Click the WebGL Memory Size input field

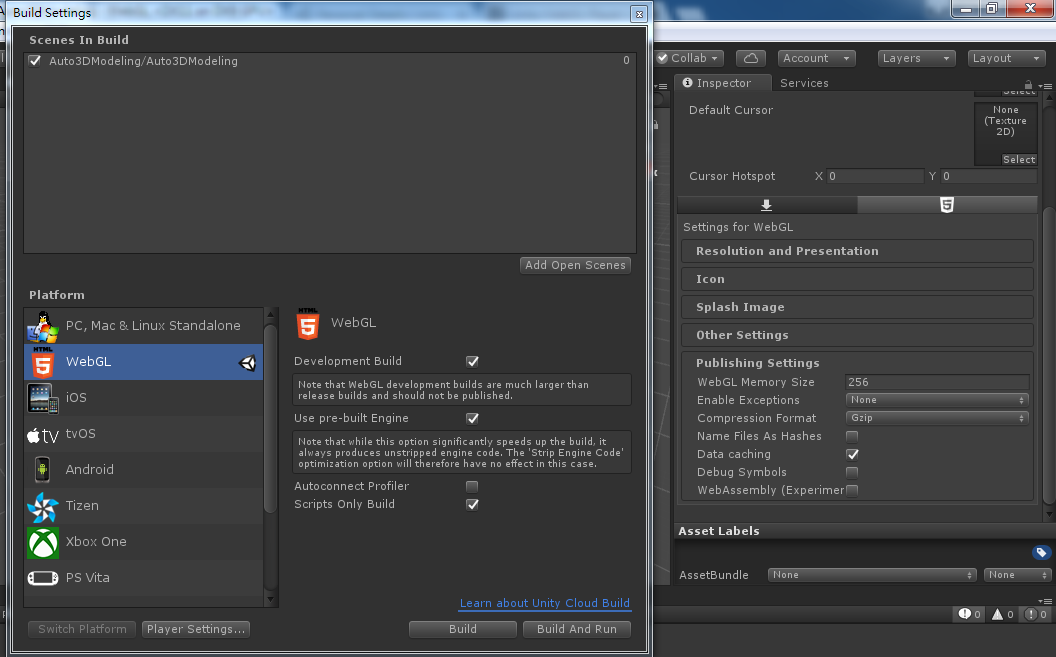pyautogui.click(x=936, y=382)
